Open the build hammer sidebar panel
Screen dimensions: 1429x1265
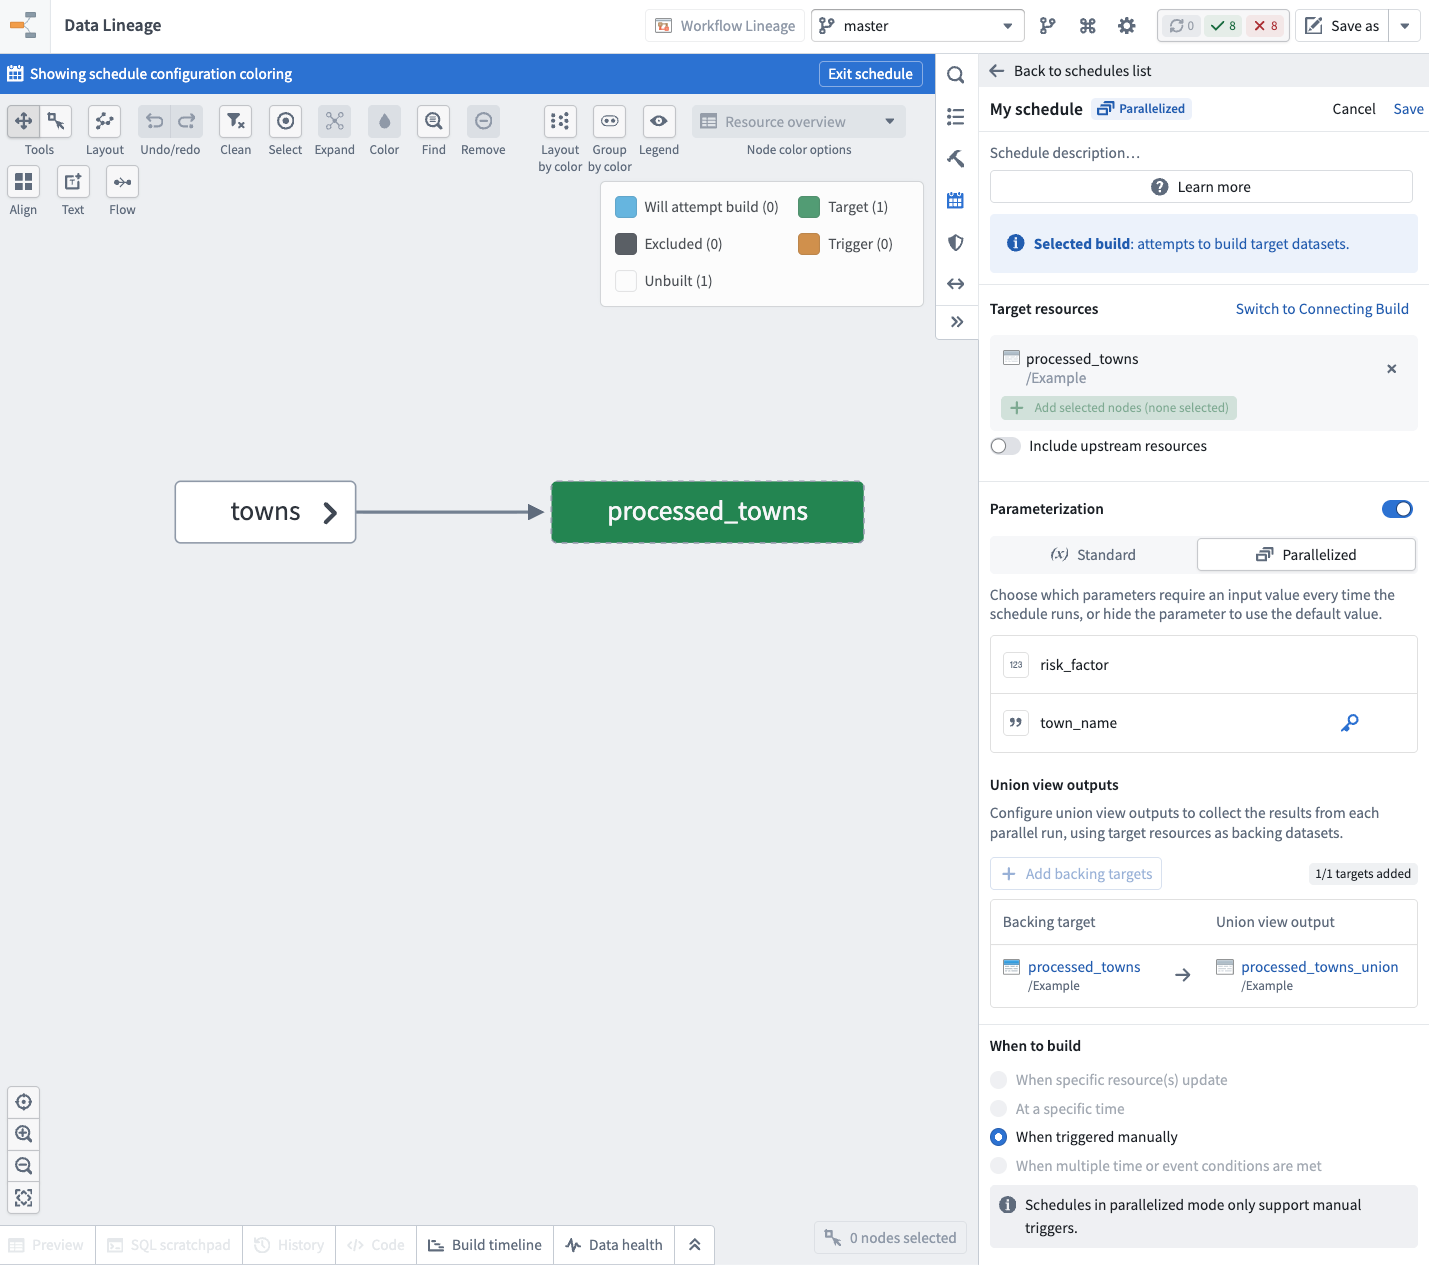(x=956, y=158)
